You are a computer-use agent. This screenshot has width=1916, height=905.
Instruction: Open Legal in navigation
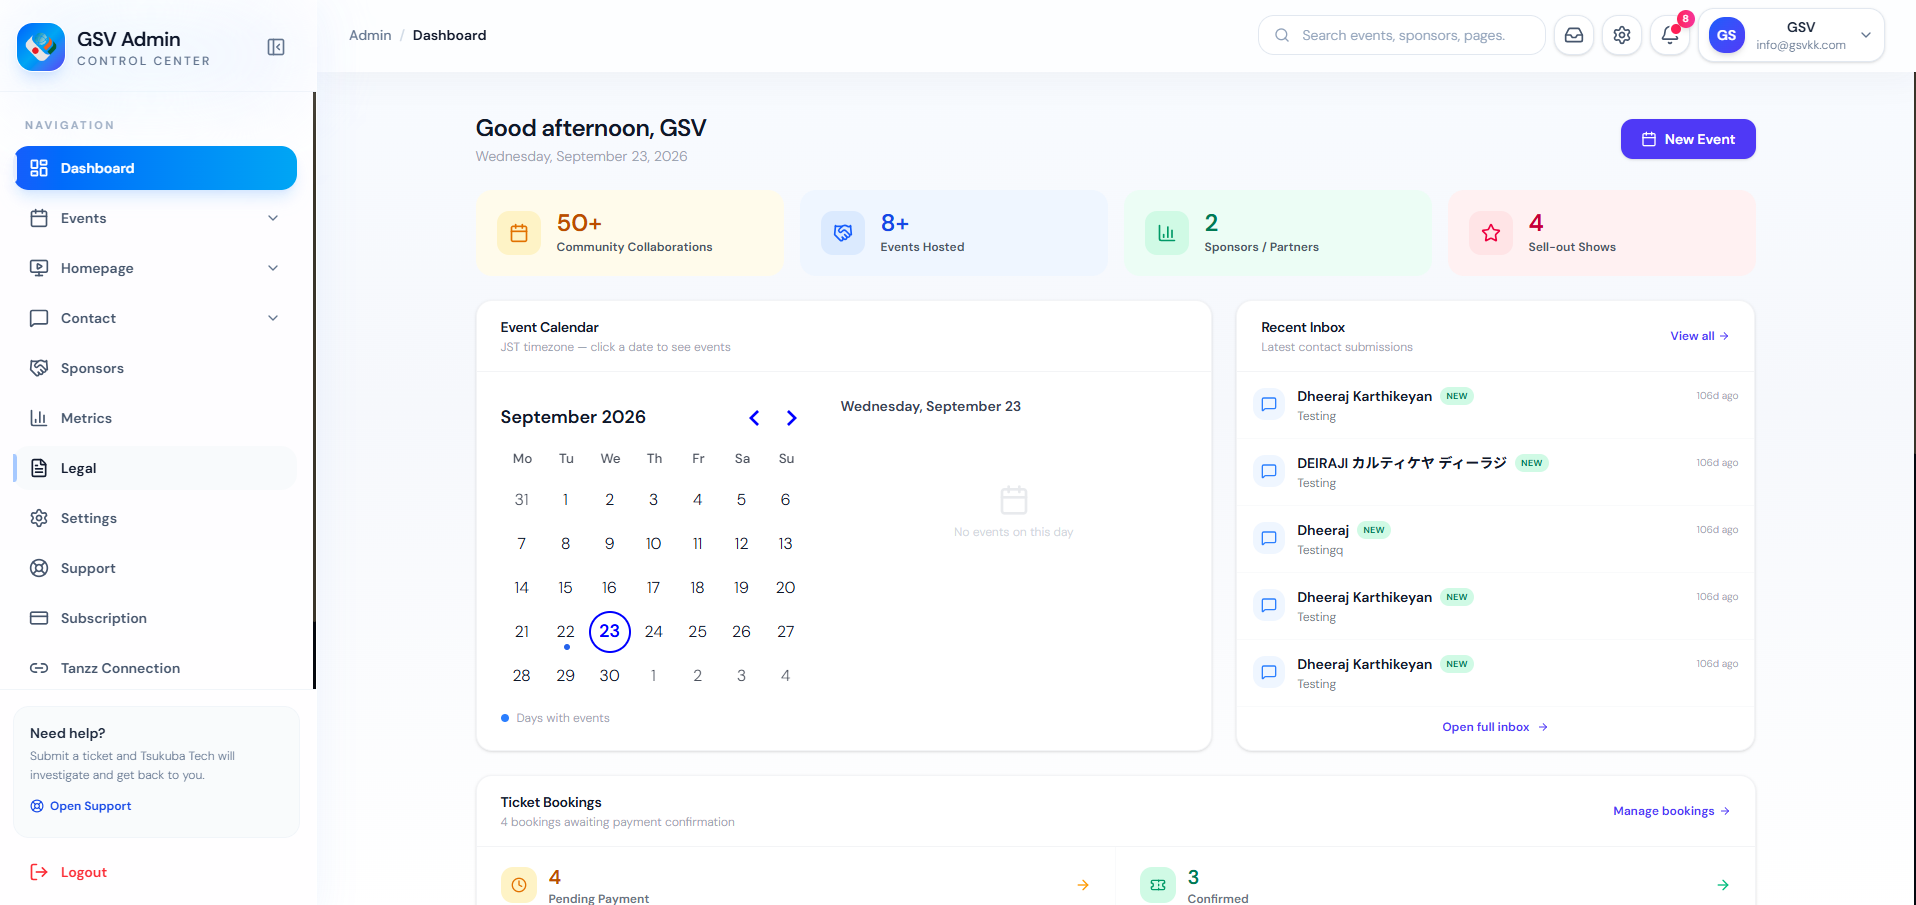pyautogui.click(x=156, y=468)
